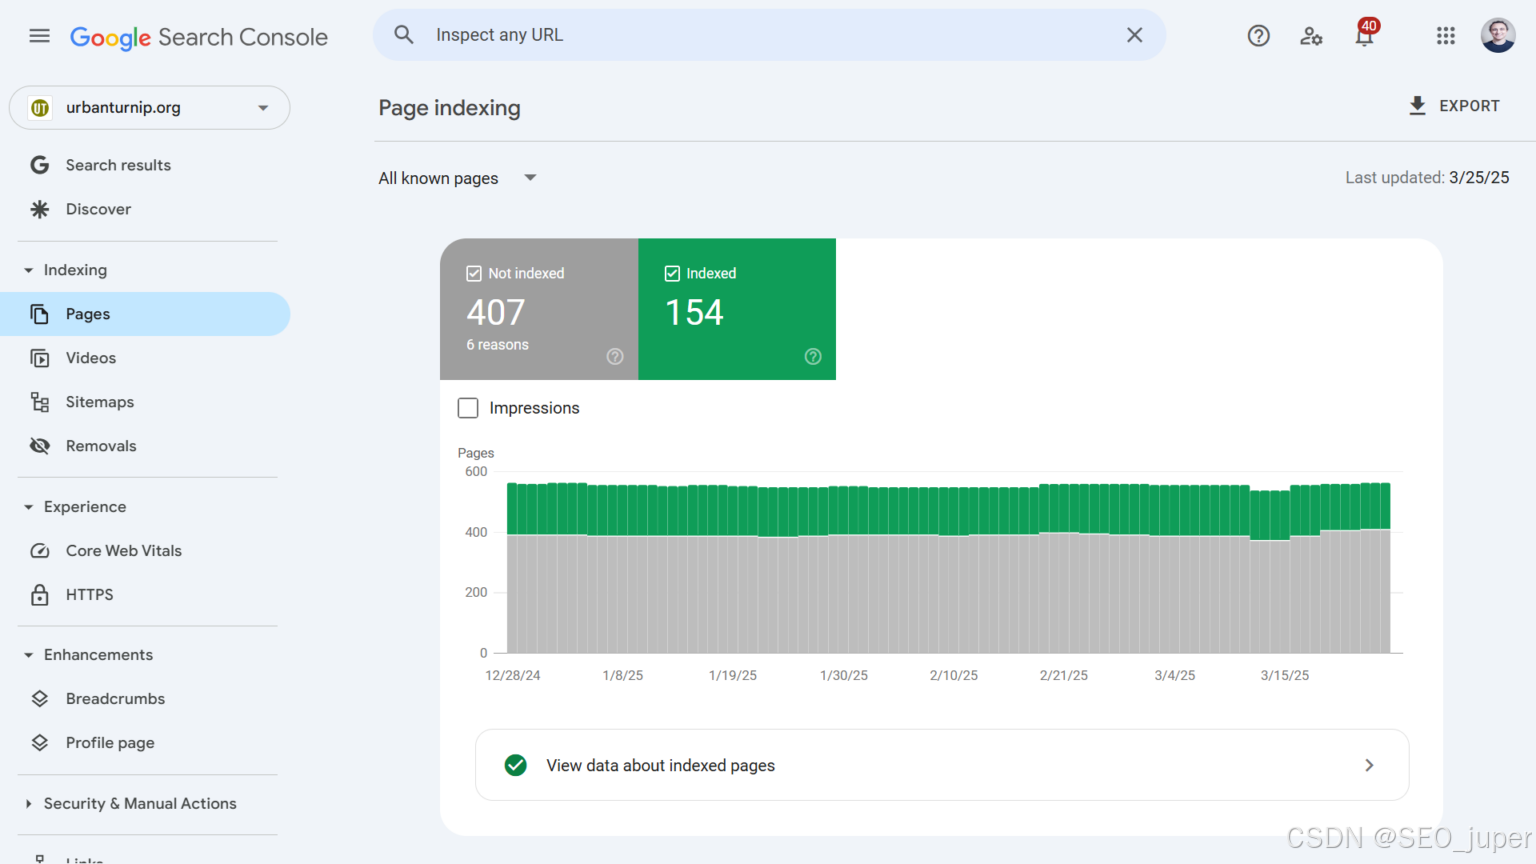The width and height of the screenshot is (1536, 864).
Task: Open the Help icon
Action: (x=1258, y=36)
